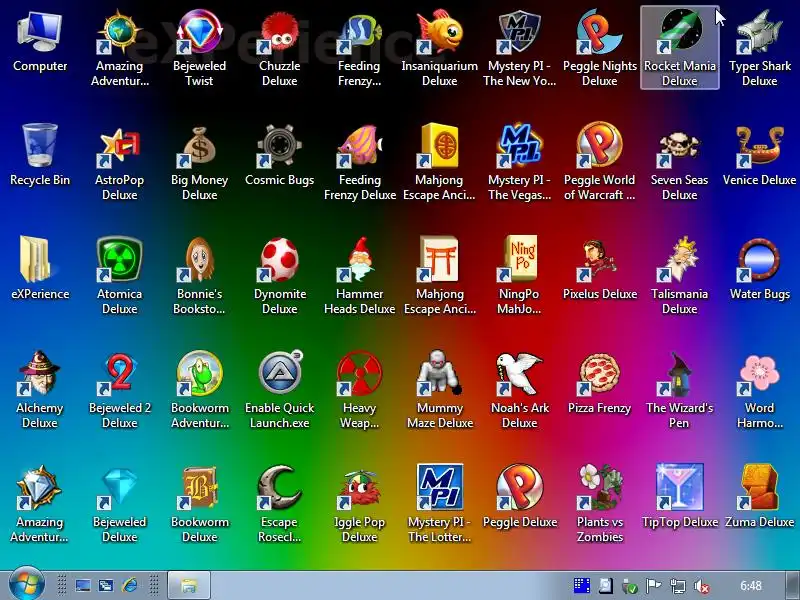The height and width of the screenshot is (600, 800).
Task: Launch Internet Explorer from Quick Launch
Action: [129, 585]
